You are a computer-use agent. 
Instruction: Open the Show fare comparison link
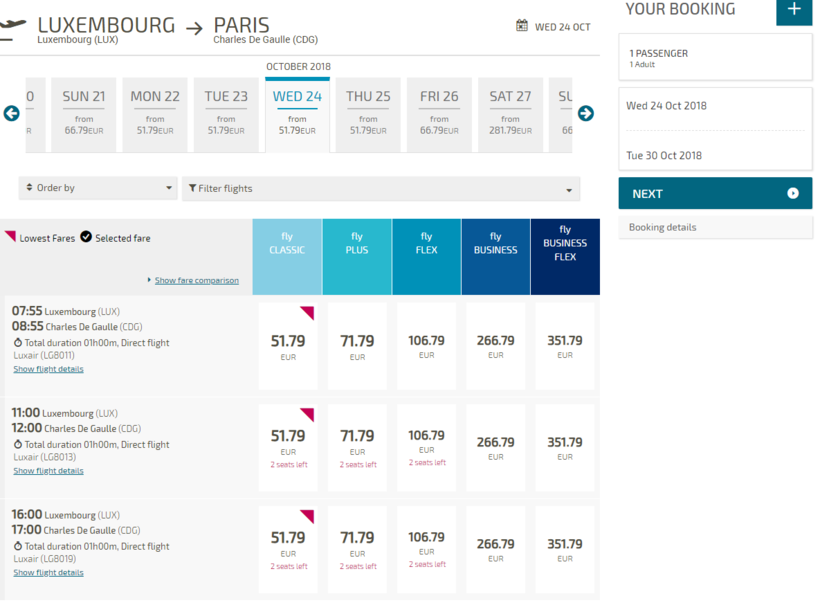pos(196,280)
